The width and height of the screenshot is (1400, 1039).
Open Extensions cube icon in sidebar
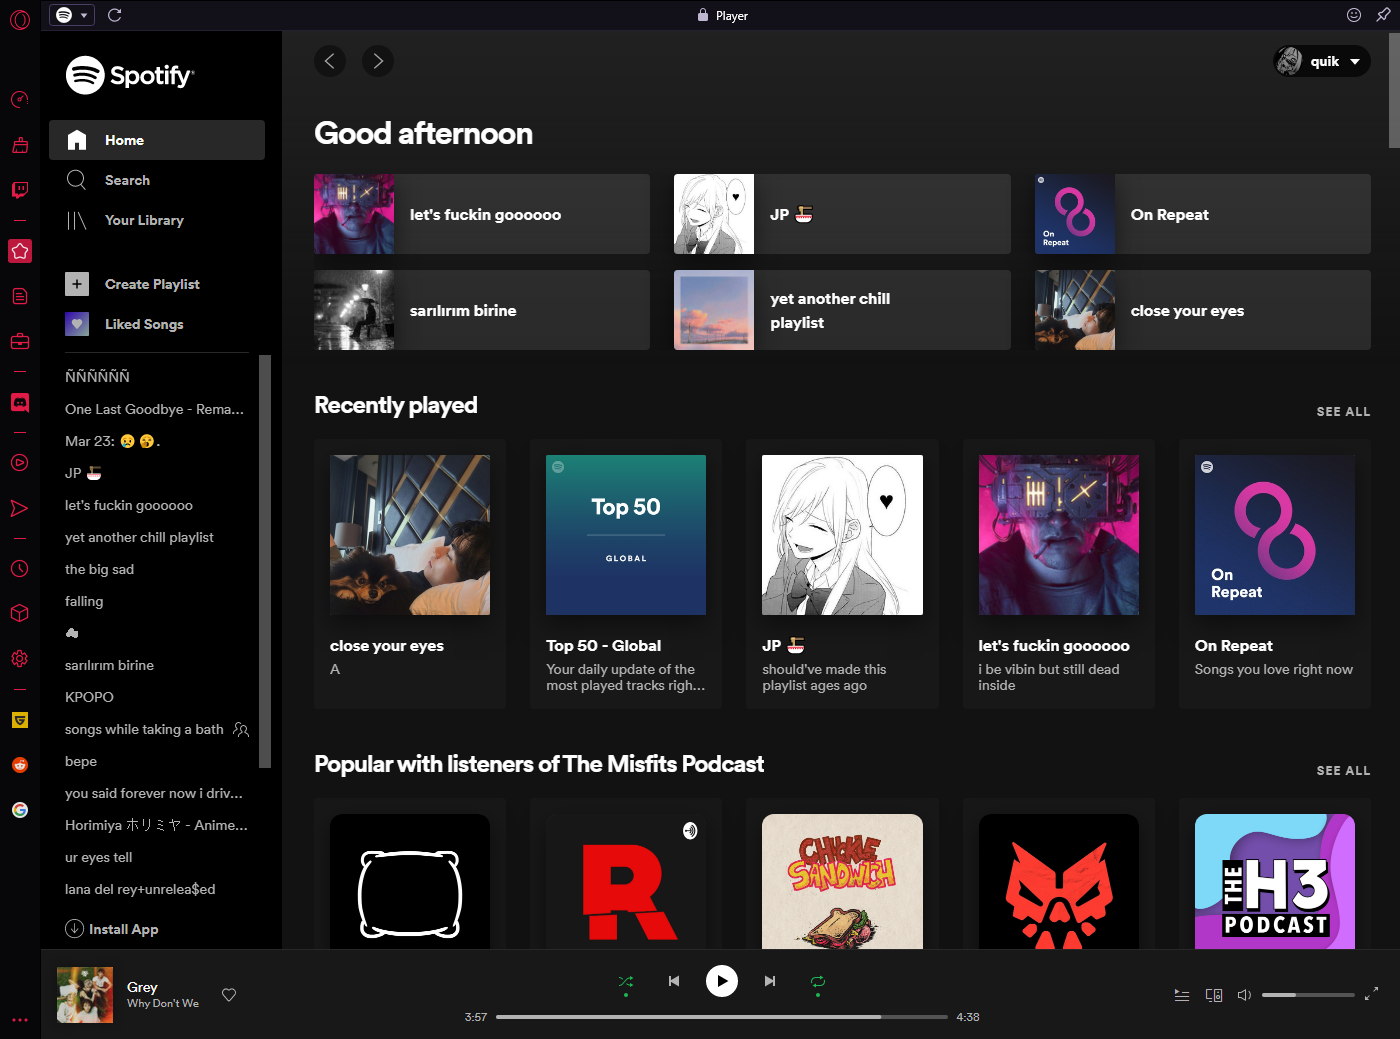20,613
